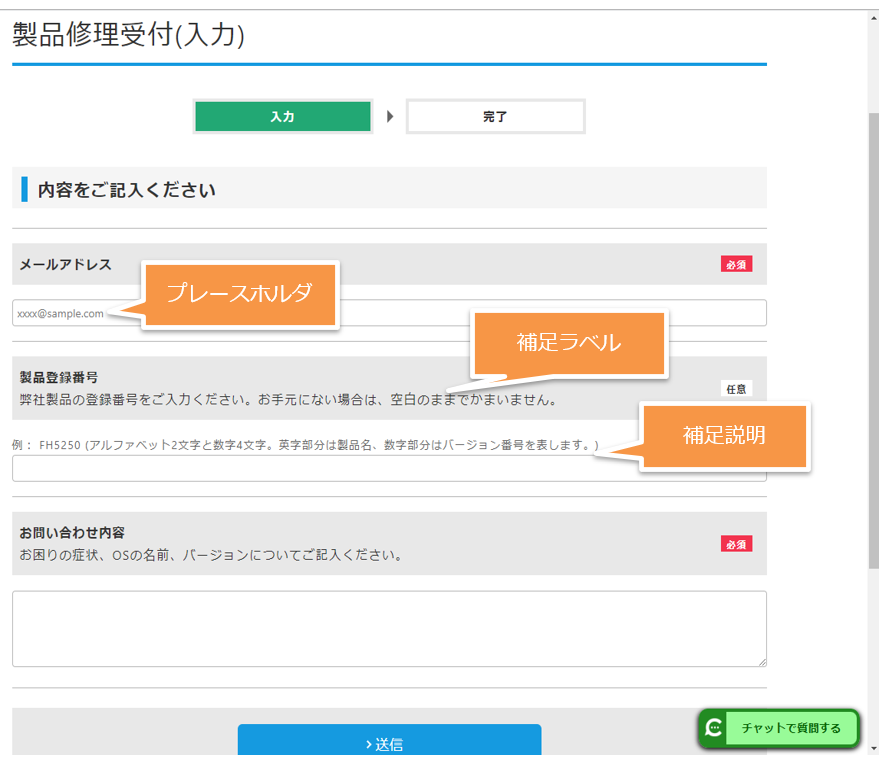
Task: Click the vertical scrollbar thumb
Action: (873, 340)
